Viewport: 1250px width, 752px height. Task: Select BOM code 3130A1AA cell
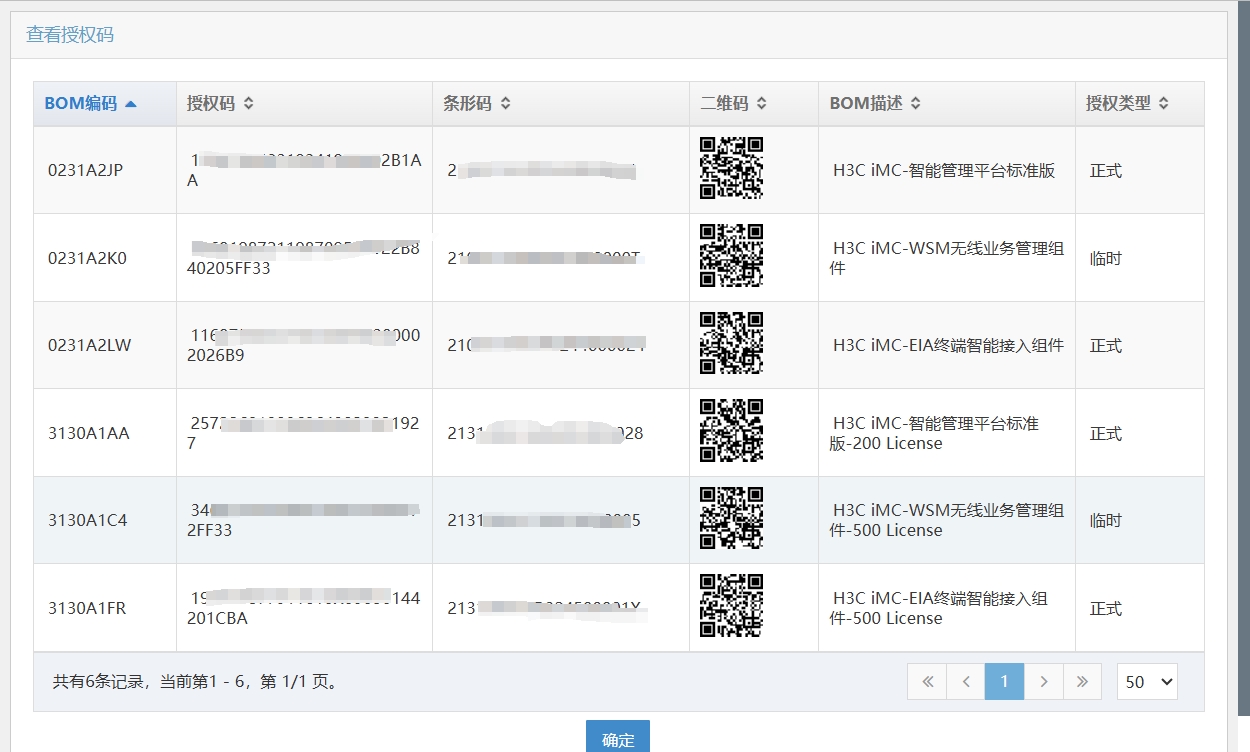pyautogui.click(x=105, y=433)
